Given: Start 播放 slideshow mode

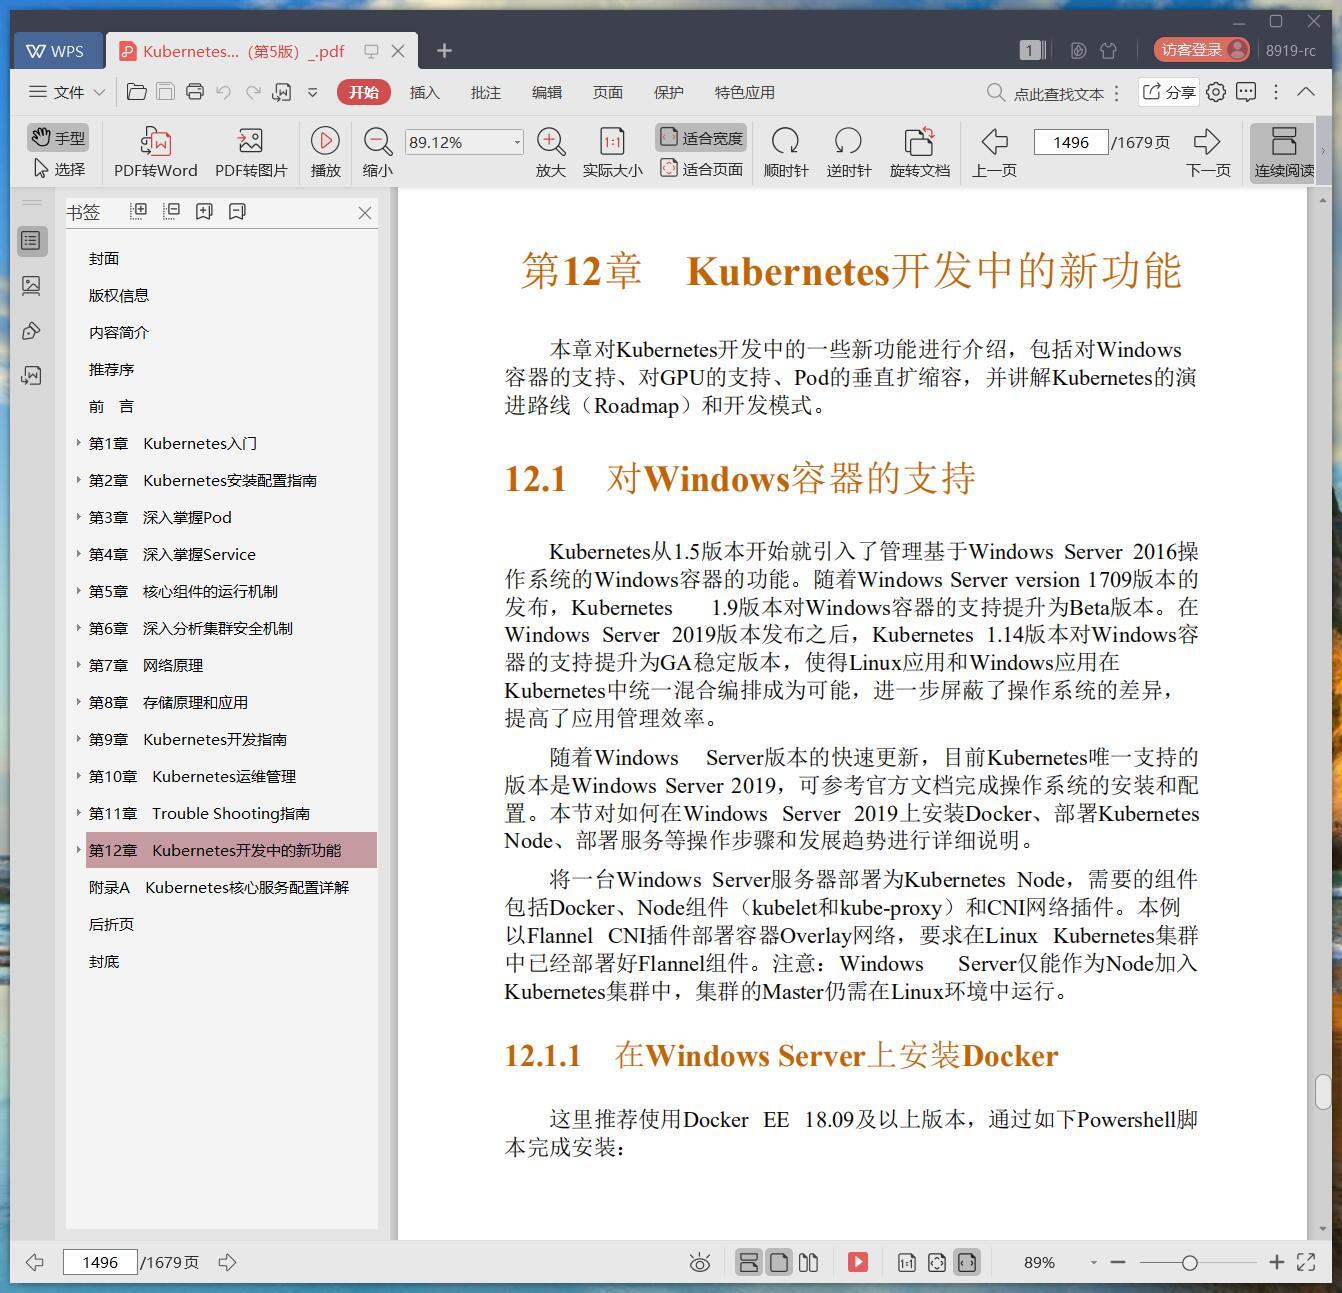Looking at the screenshot, I should coord(325,152).
